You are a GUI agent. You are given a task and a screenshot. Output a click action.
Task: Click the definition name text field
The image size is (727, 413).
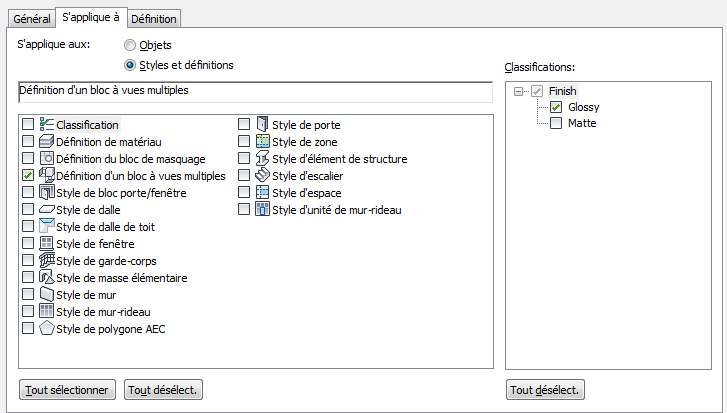[255, 92]
